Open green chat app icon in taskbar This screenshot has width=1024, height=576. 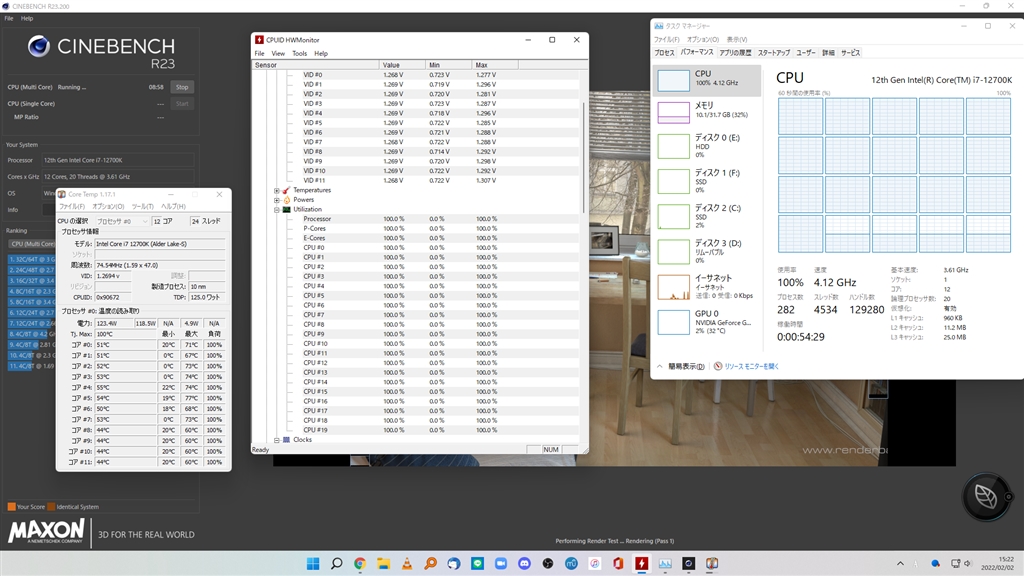coord(477,563)
